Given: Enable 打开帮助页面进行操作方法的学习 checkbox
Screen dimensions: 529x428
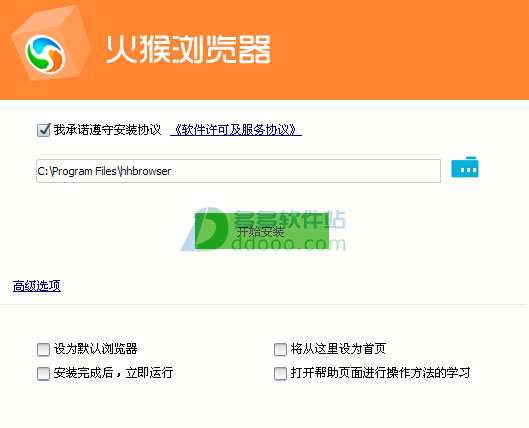Looking at the screenshot, I should pyautogui.click(x=280, y=373).
